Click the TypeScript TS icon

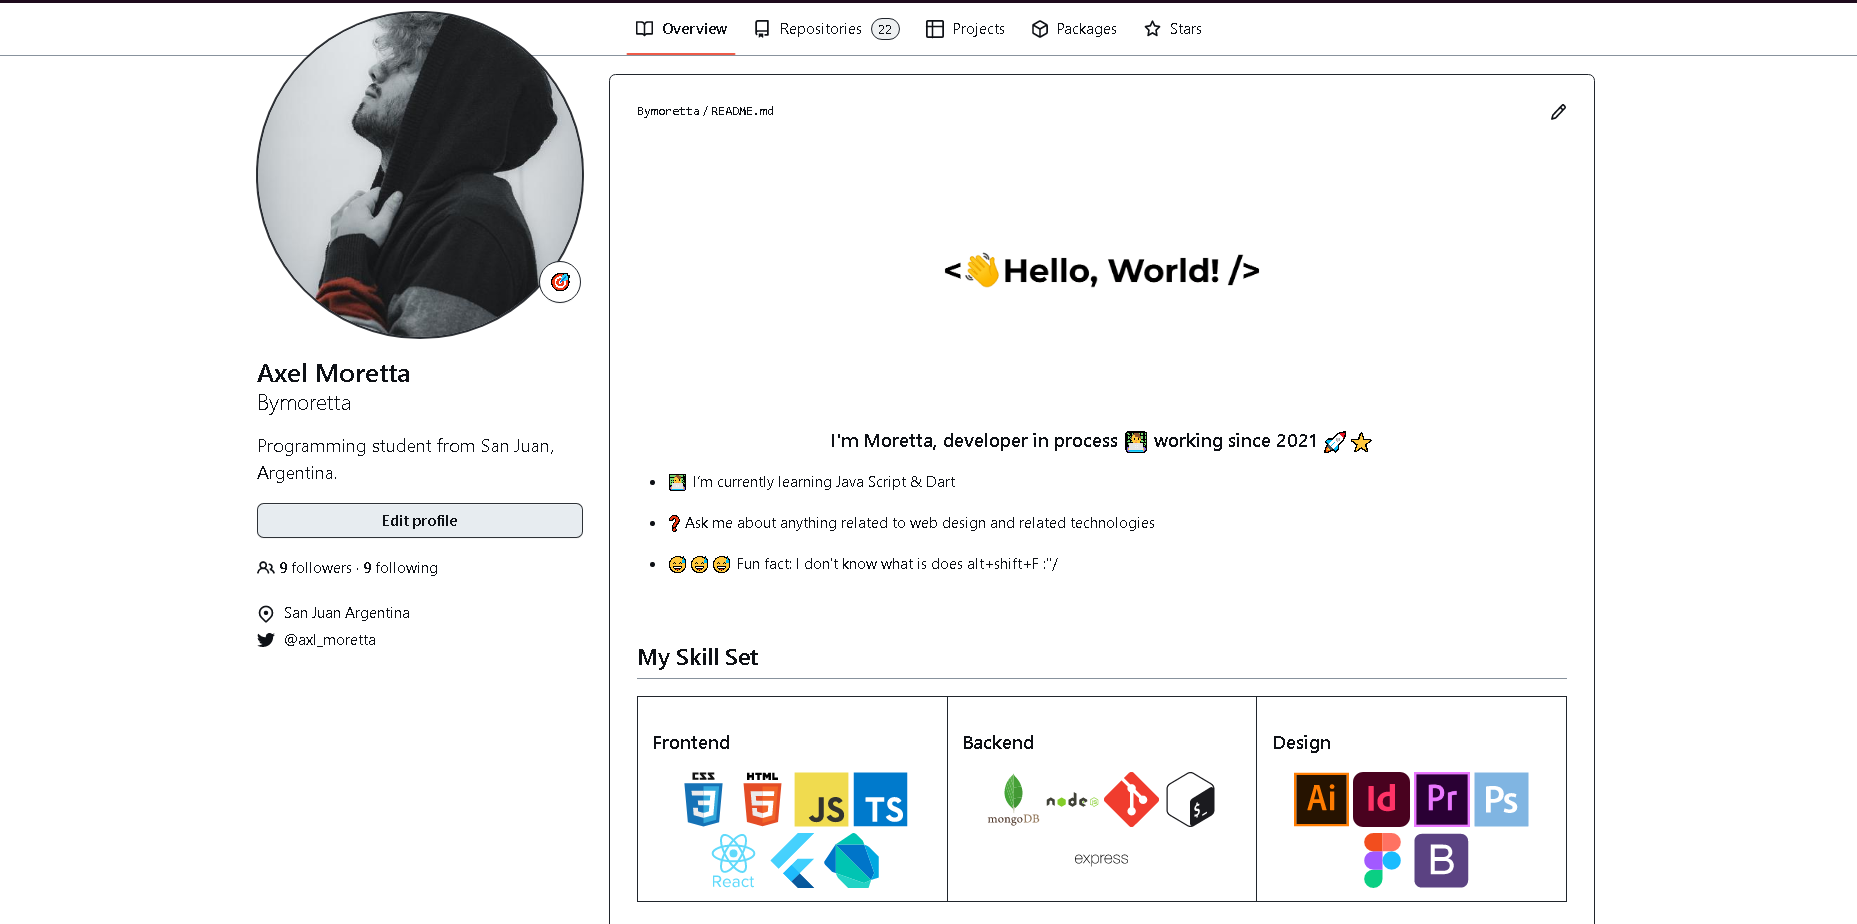(x=880, y=799)
